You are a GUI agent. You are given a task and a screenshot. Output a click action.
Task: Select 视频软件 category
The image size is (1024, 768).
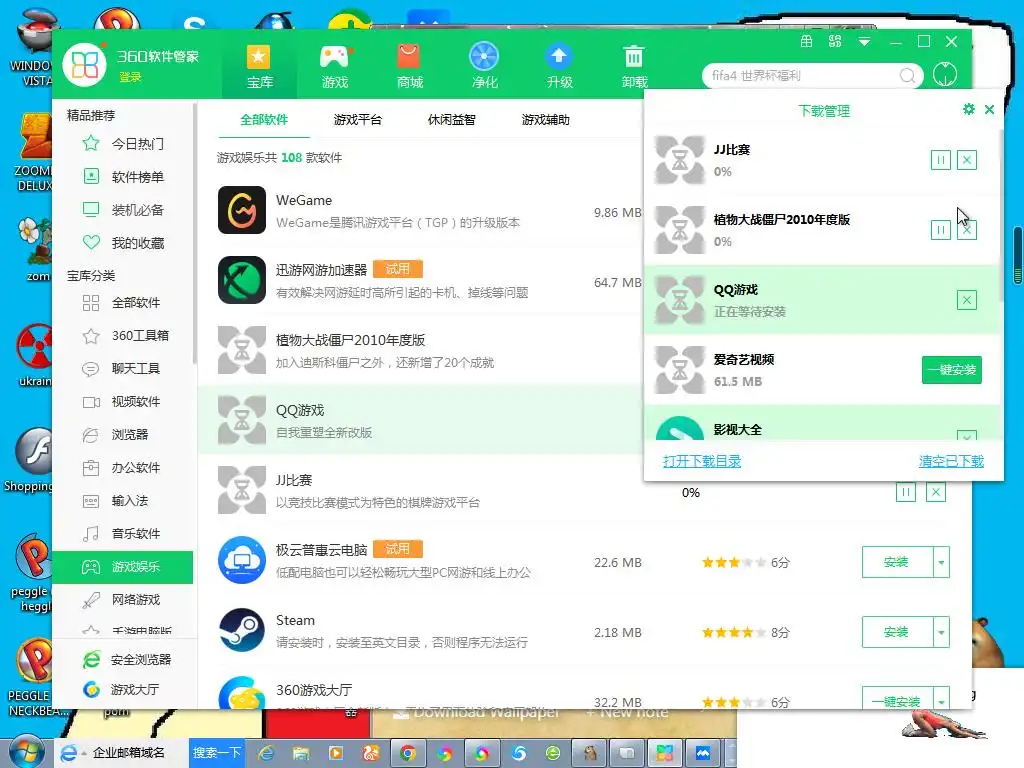tap(123, 402)
